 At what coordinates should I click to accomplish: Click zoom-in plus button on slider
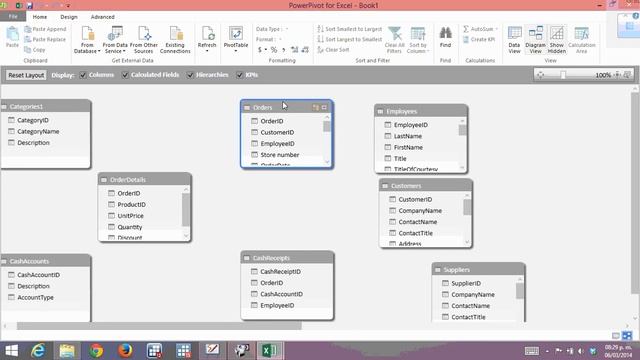[617, 75]
